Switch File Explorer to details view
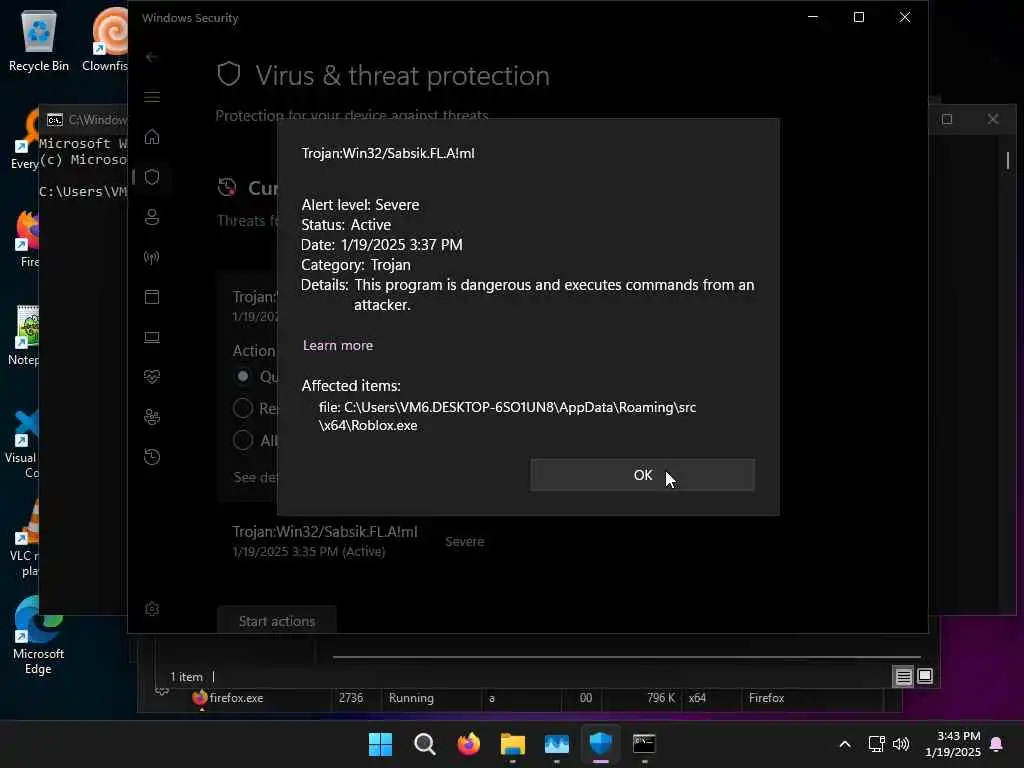 (x=903, y=677)
